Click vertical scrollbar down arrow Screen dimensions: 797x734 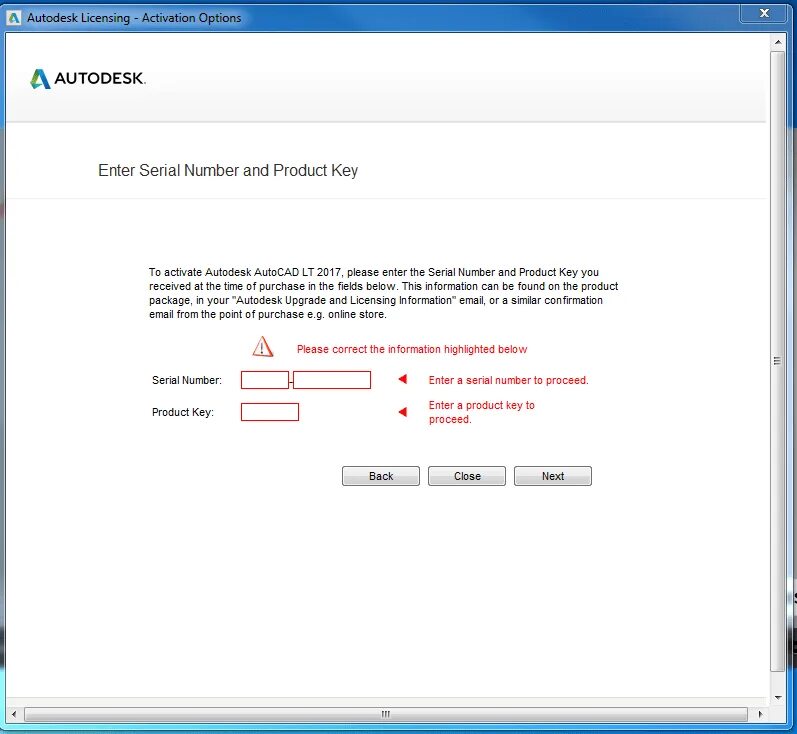click(x=778, y=698)
